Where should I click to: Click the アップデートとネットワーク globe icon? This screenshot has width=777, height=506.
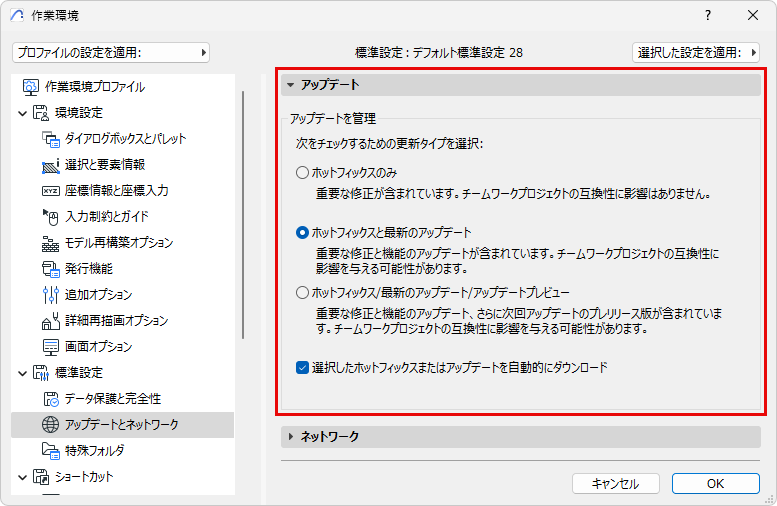click(51, 425)
